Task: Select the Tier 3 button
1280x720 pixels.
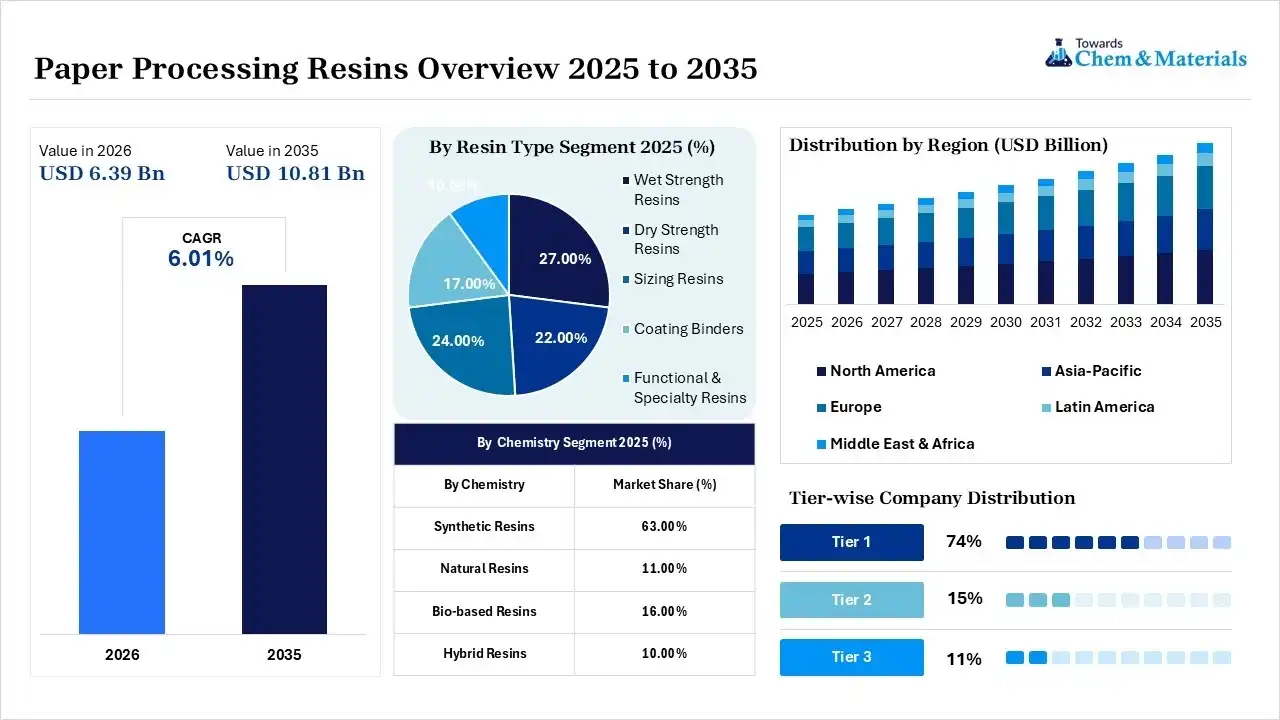Action: [852, 657]
